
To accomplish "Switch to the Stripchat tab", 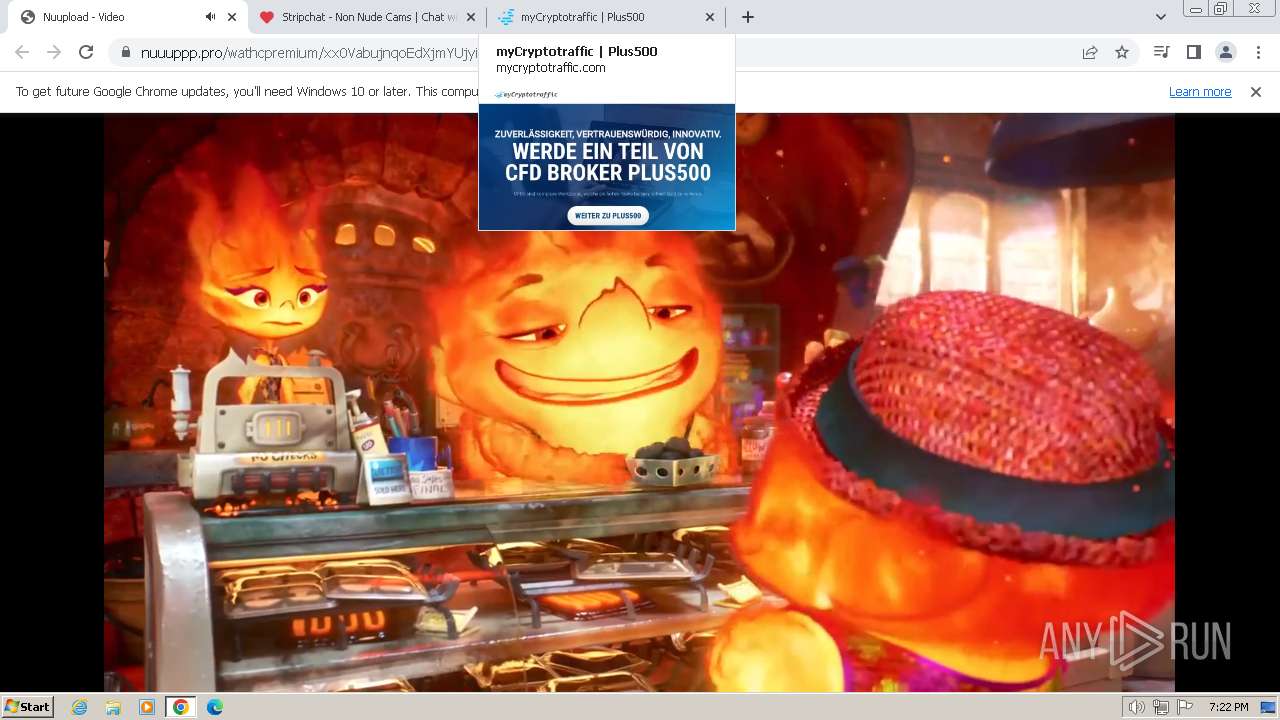I will point(367,17).
